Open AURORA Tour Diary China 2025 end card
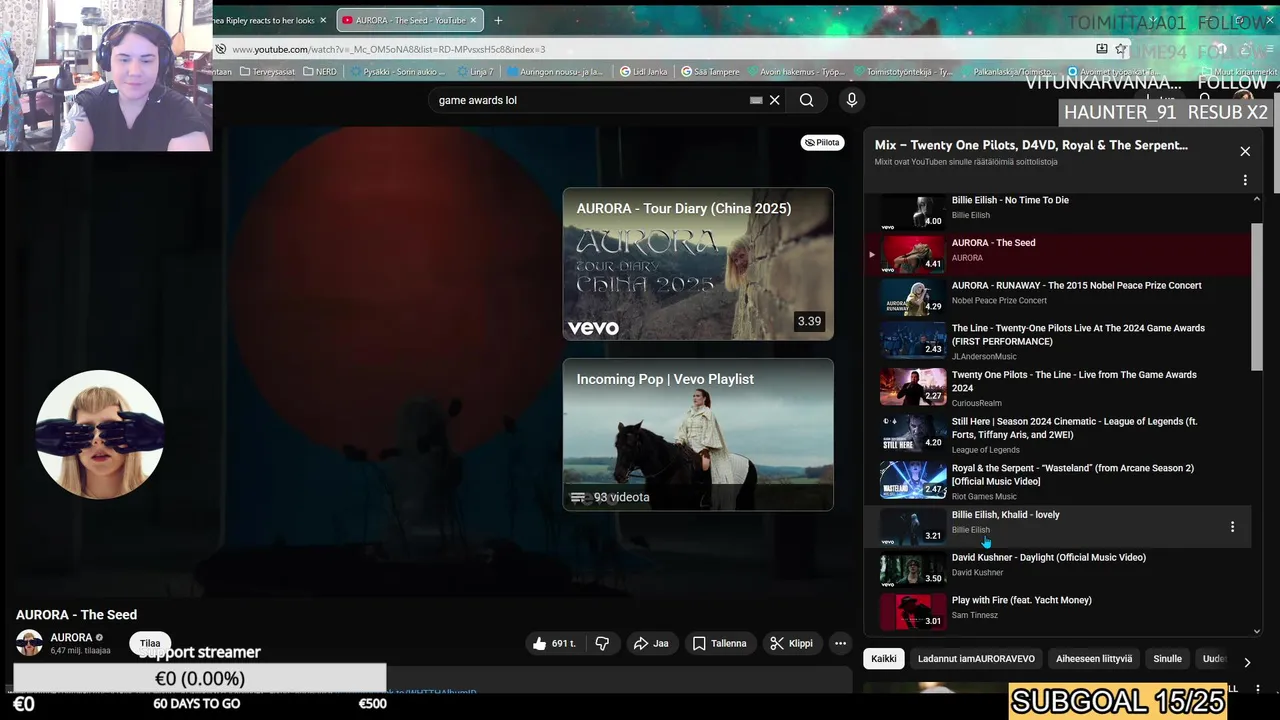This screenshot has height=720, width=1280. tap(698, 264)
